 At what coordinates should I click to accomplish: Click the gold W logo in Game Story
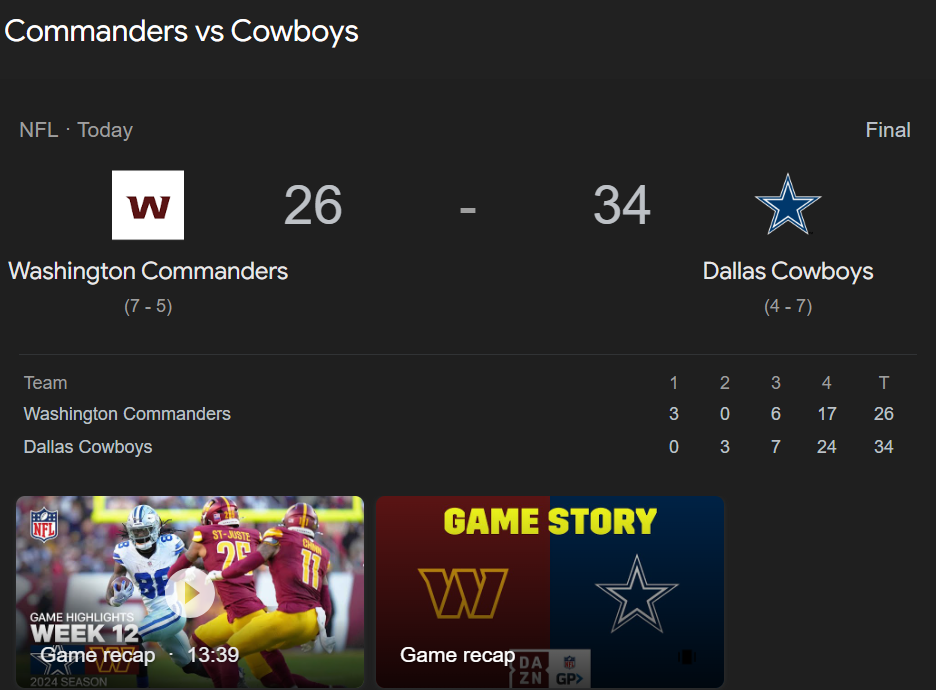pos(463,593)
